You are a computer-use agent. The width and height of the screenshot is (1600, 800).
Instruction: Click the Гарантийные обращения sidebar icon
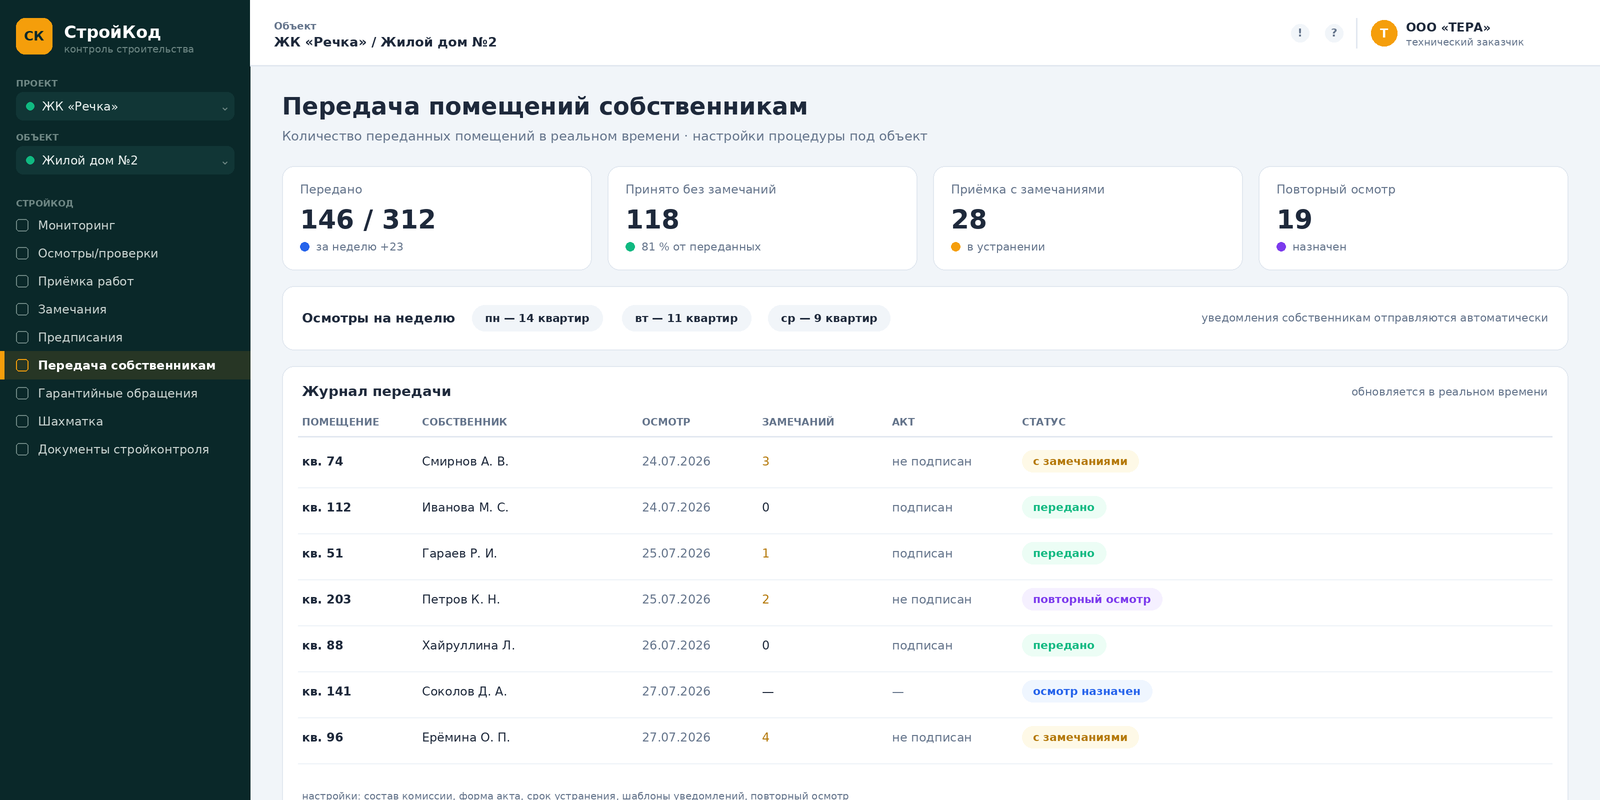(22, 393)
